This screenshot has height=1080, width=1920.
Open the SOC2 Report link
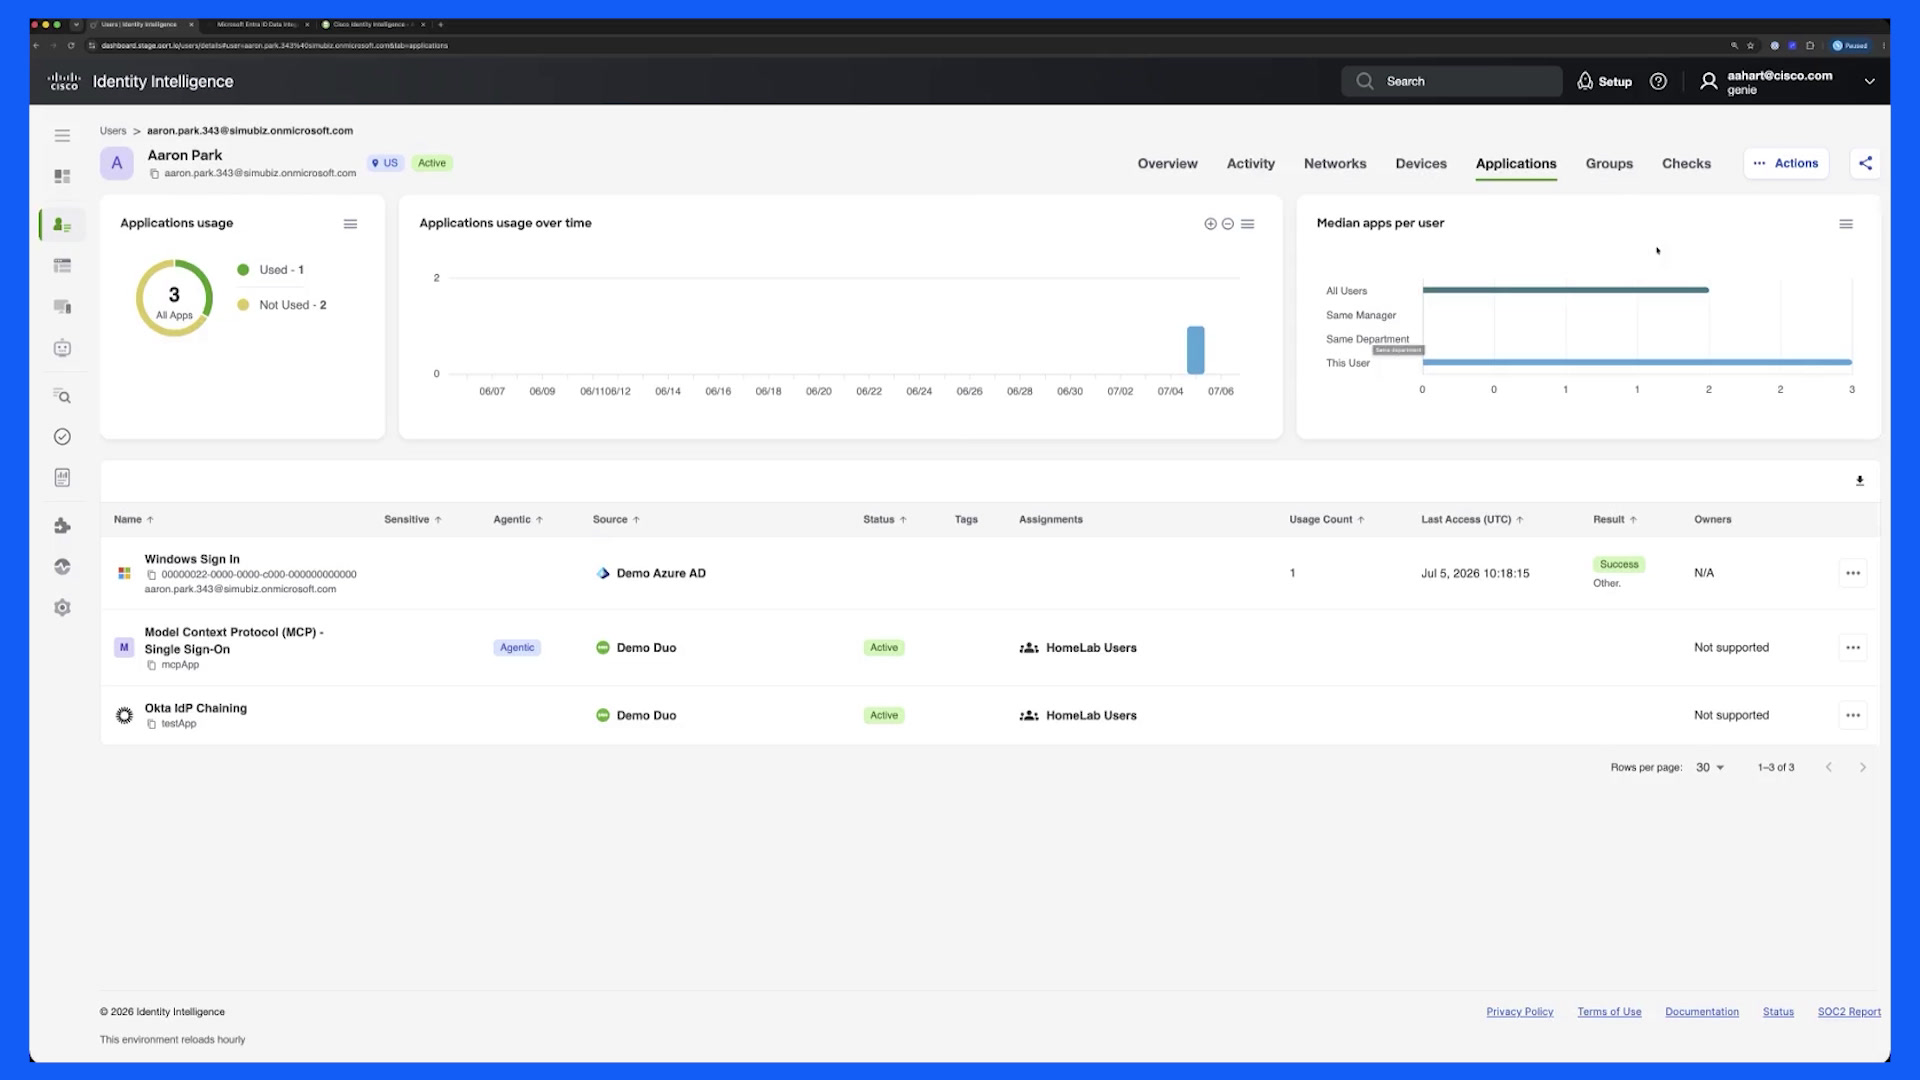pos(1849,1012)
